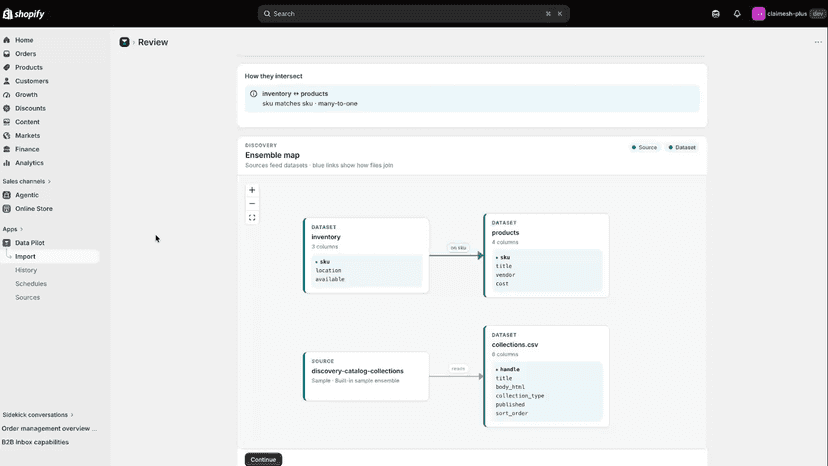
Task: Click the Analytics bar chart icon
Action: point(6,163)
